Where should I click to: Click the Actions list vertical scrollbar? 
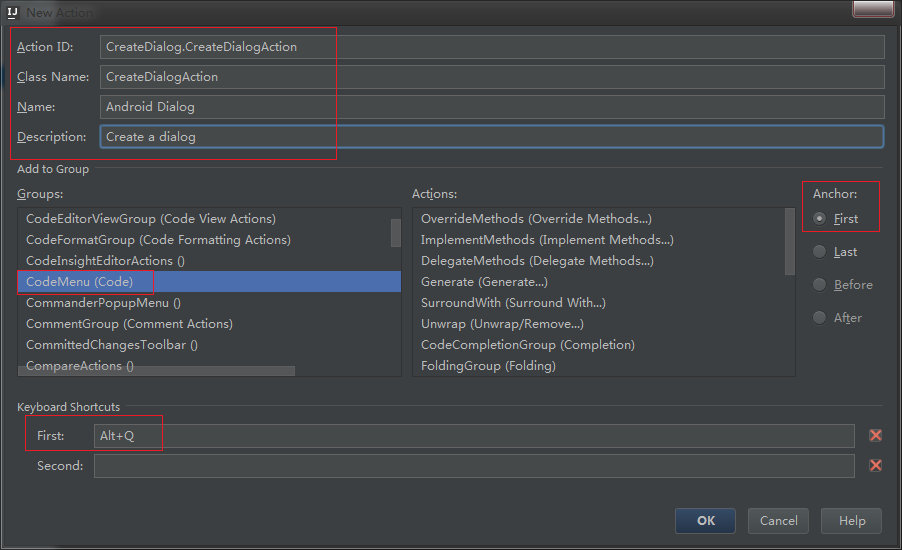790,240
